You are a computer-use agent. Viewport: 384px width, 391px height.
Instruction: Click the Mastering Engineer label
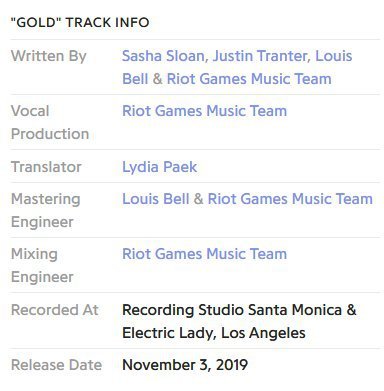pos(45,210)
